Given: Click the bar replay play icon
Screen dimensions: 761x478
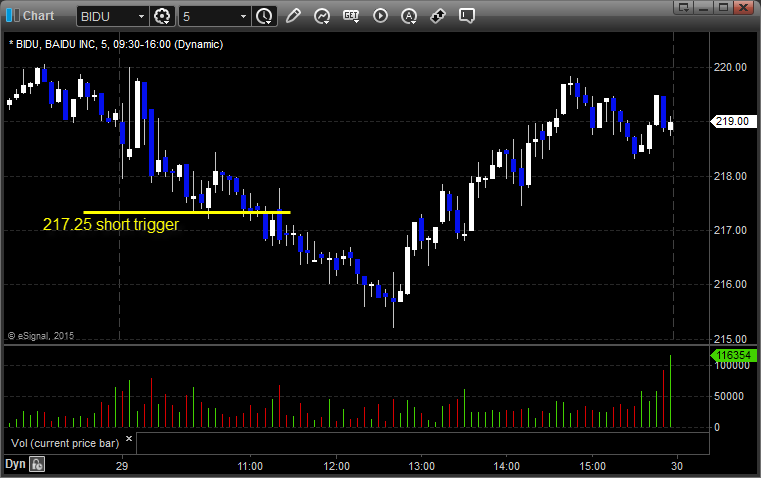Looking at the screenshot, I should [380, 16].
